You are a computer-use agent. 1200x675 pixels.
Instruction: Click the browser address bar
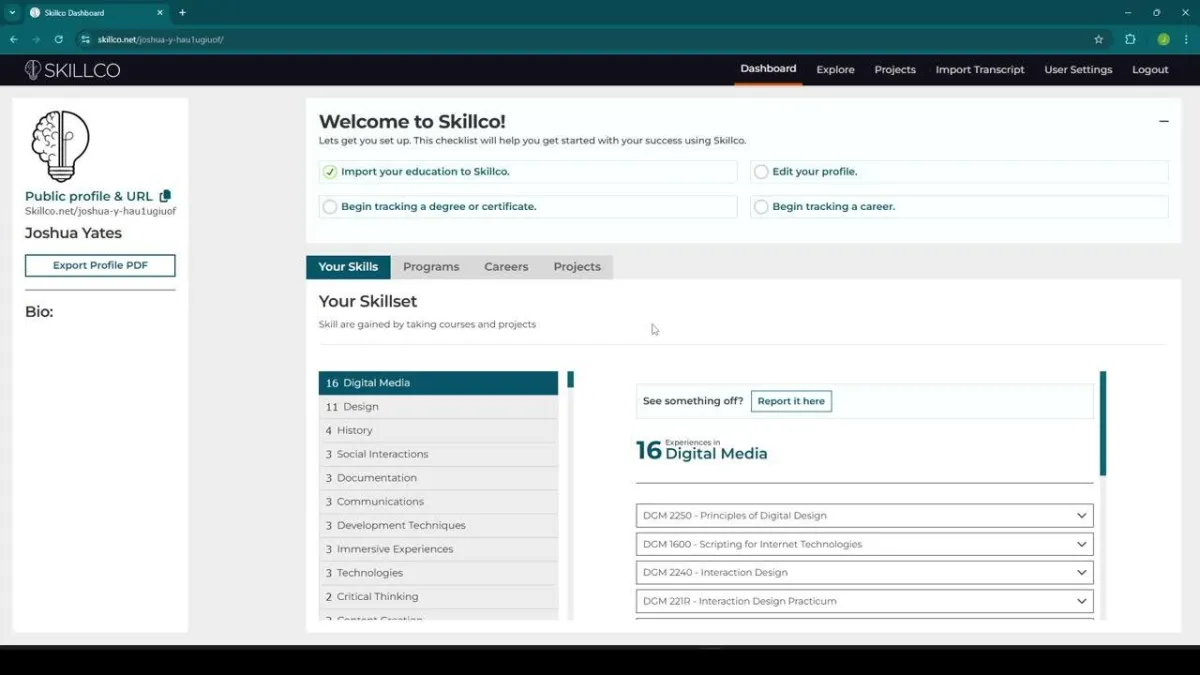590,40
